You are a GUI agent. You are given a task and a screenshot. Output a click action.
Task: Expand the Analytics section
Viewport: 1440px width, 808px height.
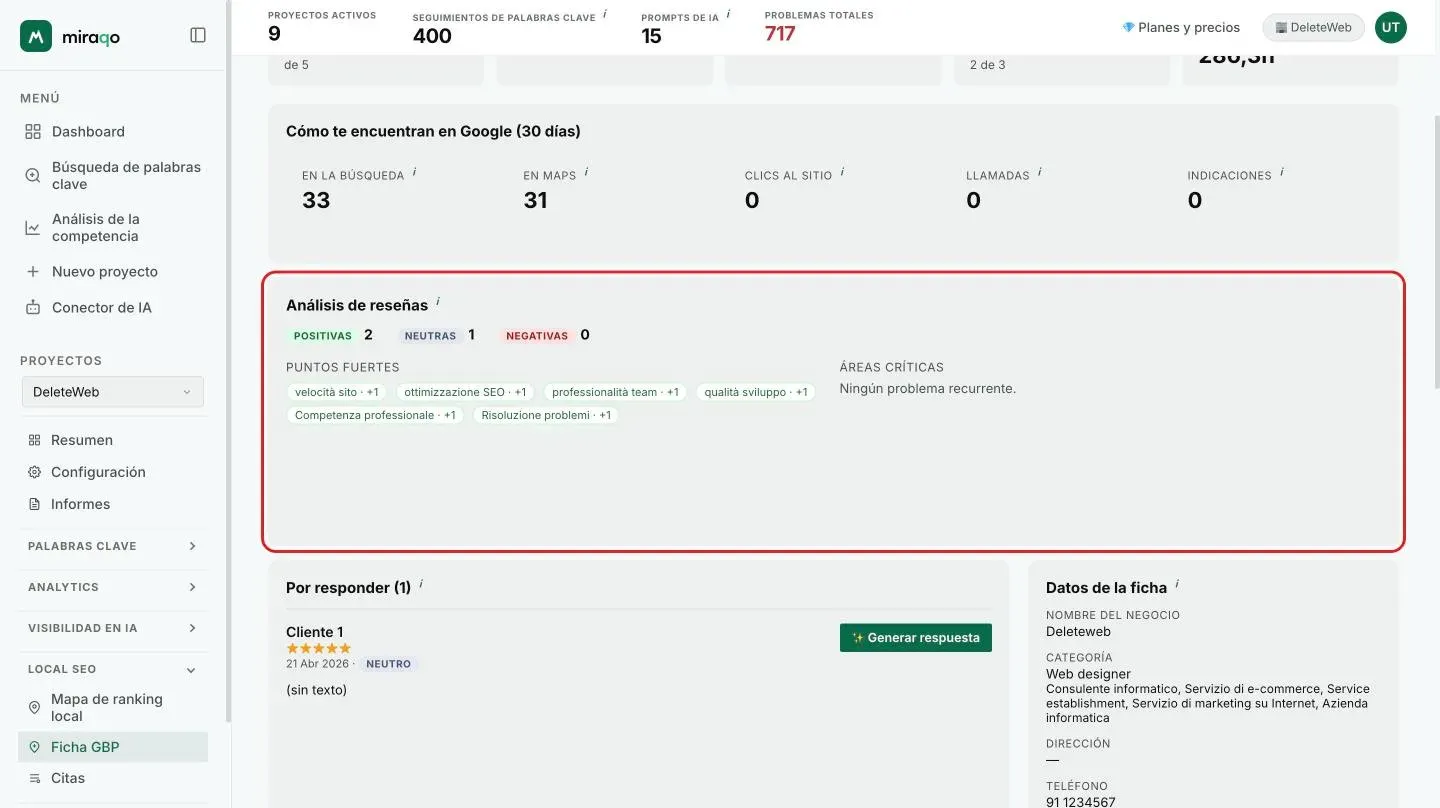coord(113,587)
